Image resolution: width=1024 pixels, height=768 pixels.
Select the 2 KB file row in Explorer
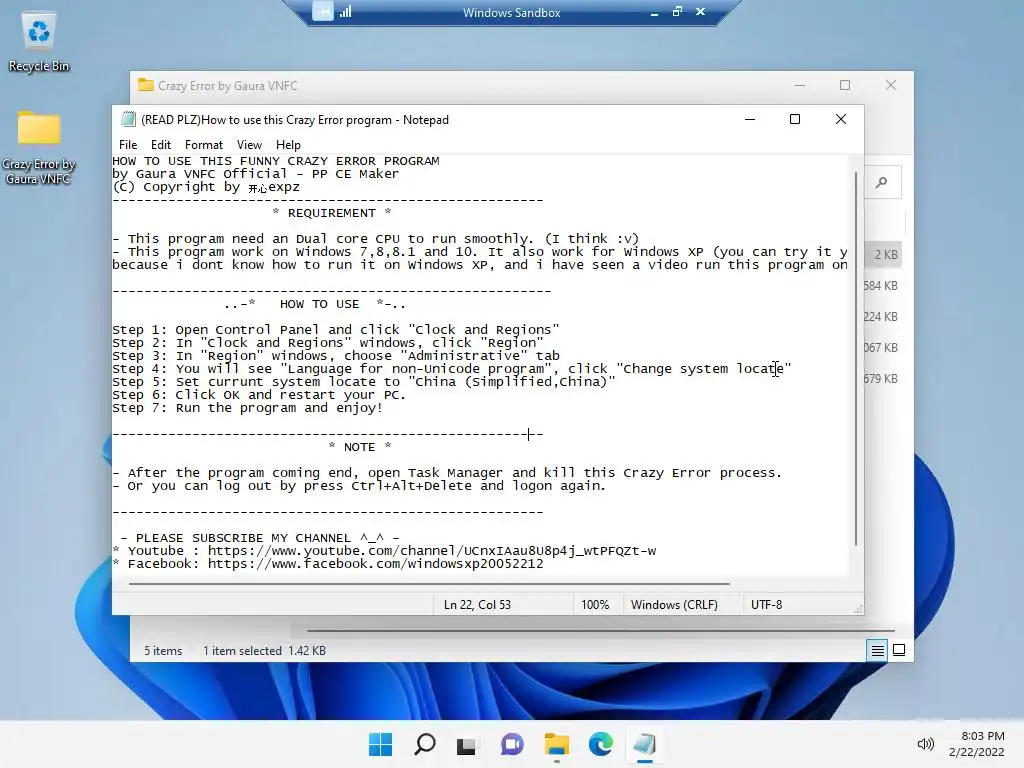(x=883, y=255)
